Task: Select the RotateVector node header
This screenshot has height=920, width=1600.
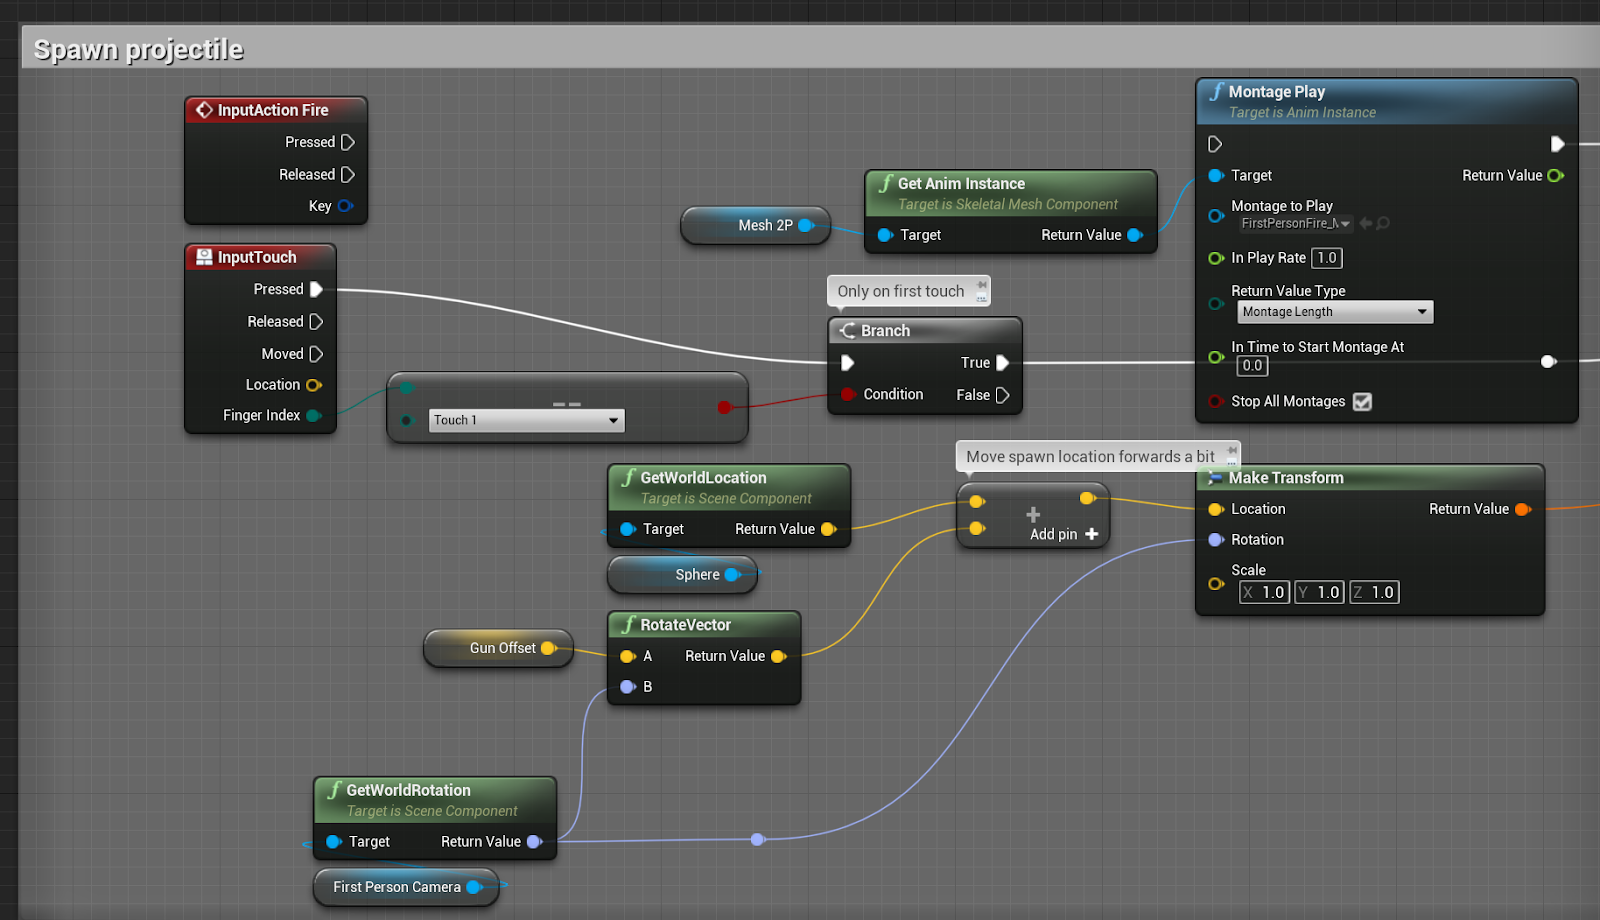Action: 704,625
